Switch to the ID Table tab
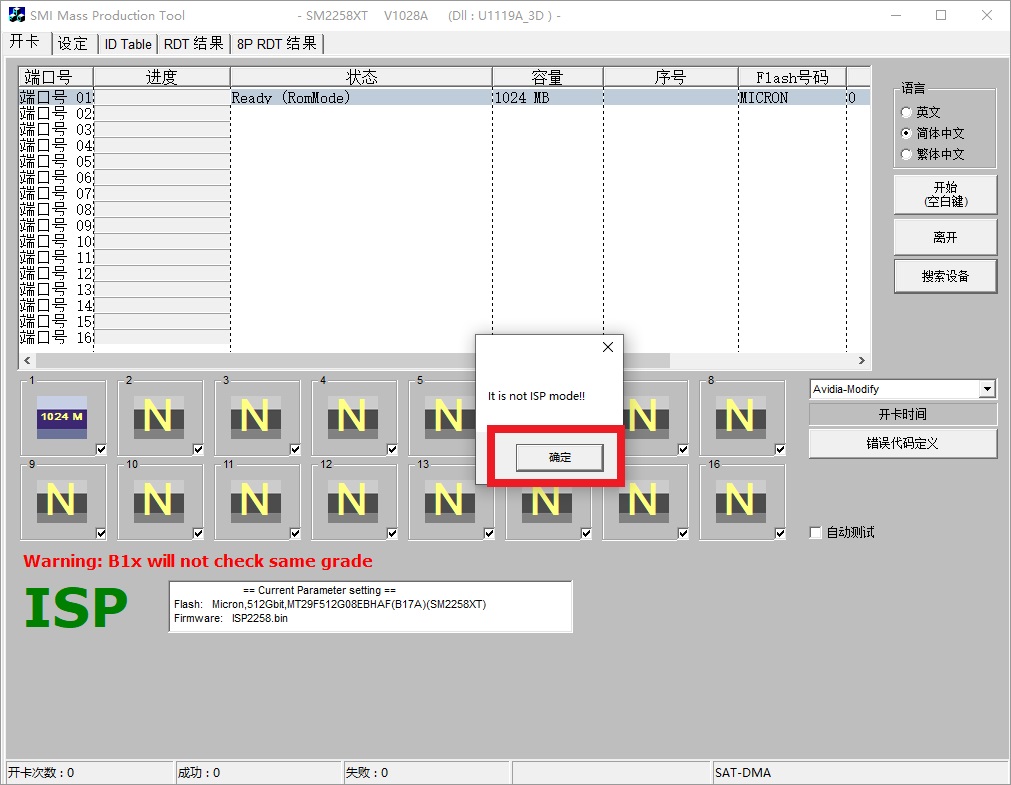The image size is (1011, 785). [128, 44]
